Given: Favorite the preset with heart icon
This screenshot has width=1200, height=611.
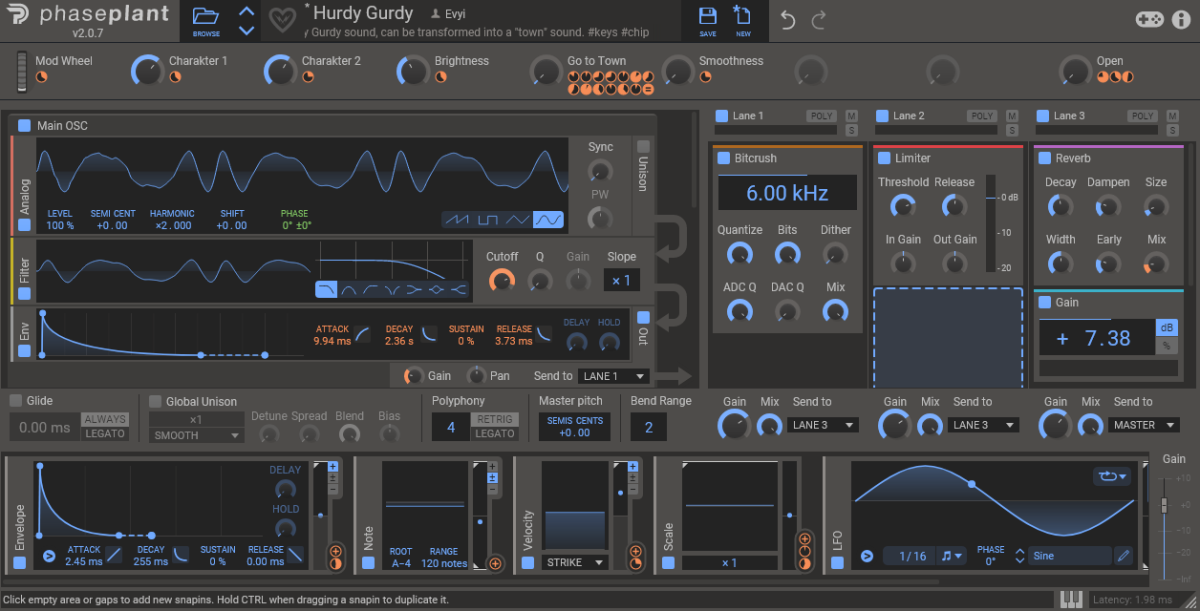Looking at the screenshot, I should coord(282,20).
